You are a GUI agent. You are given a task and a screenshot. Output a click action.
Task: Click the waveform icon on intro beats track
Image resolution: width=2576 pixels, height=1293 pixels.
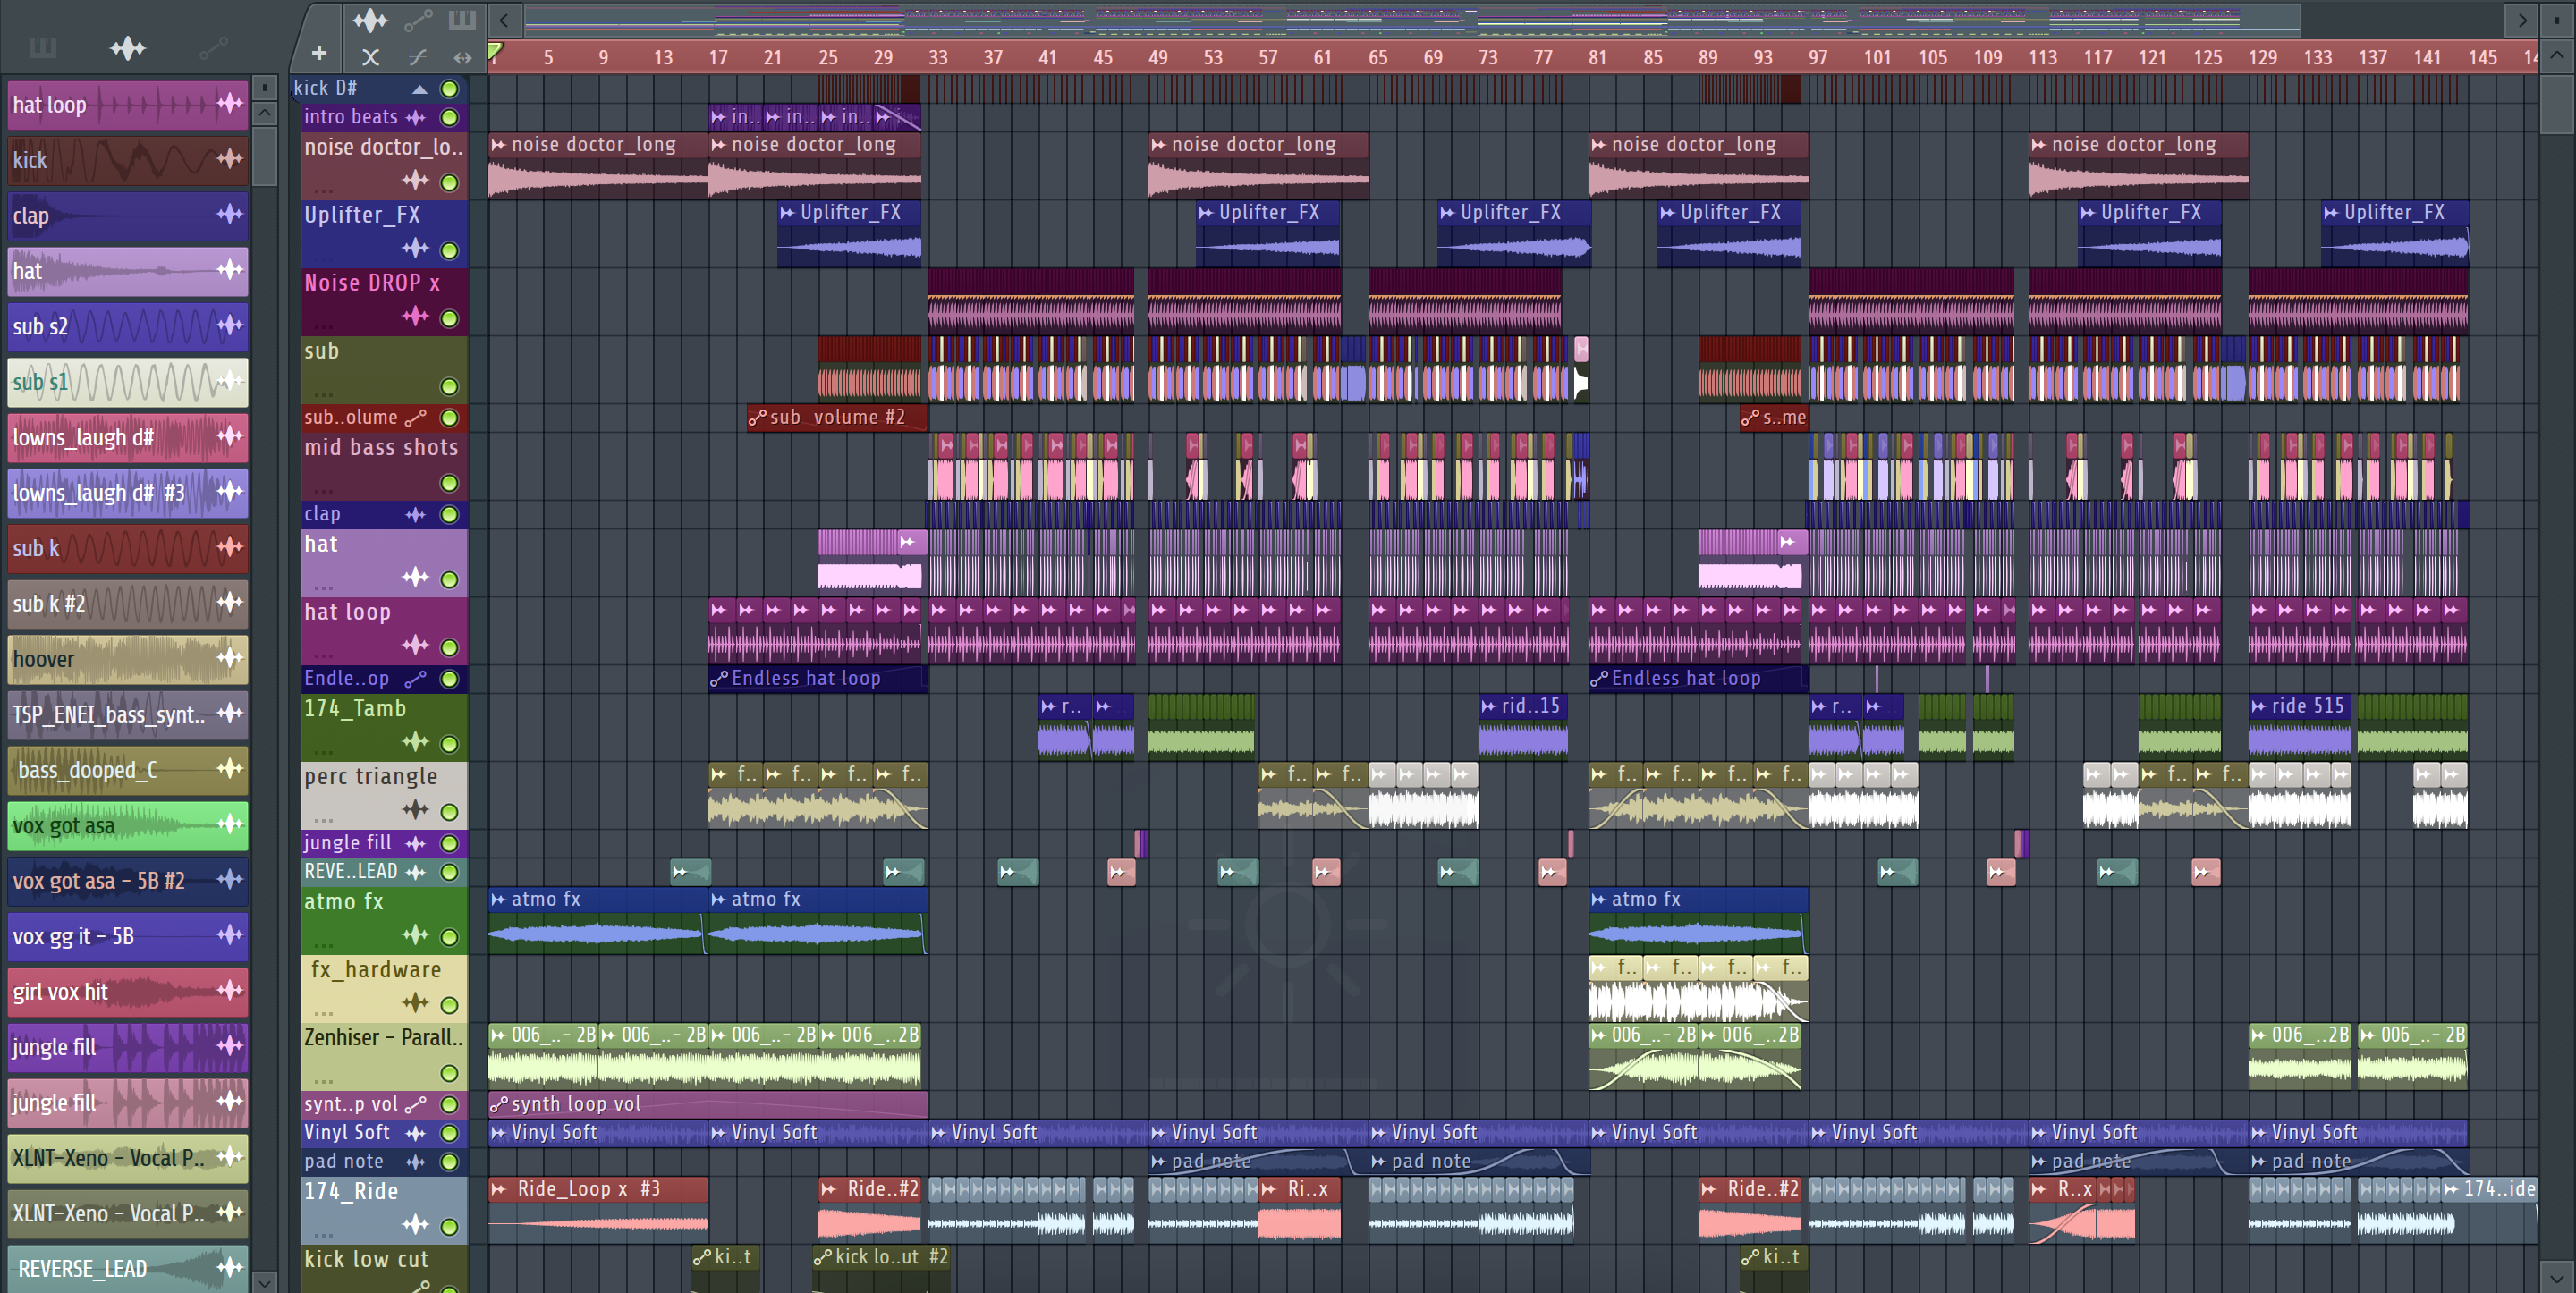click(x=416, y=117)
